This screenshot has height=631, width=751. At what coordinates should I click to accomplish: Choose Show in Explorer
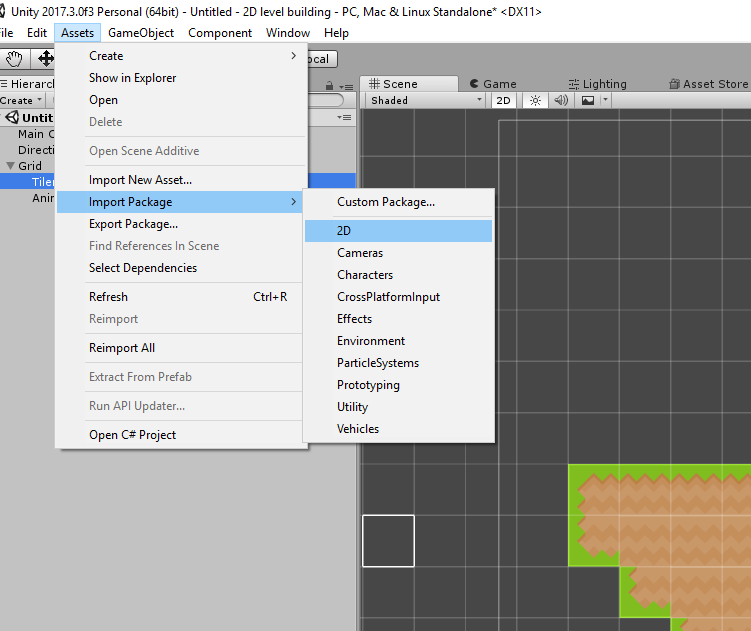click(x=181, y=78)
